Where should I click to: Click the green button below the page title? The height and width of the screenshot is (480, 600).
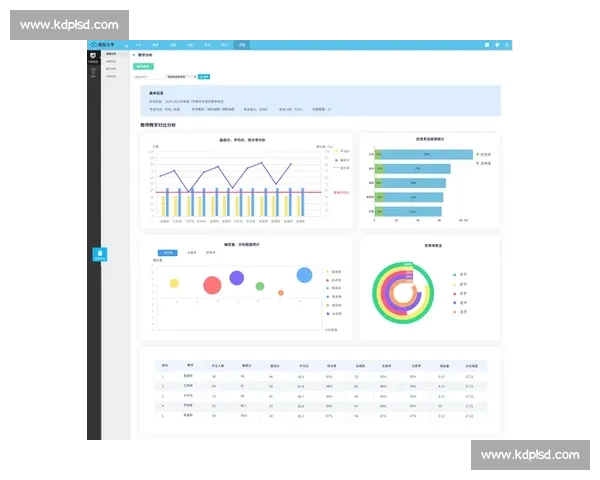(x=143, y=66)
